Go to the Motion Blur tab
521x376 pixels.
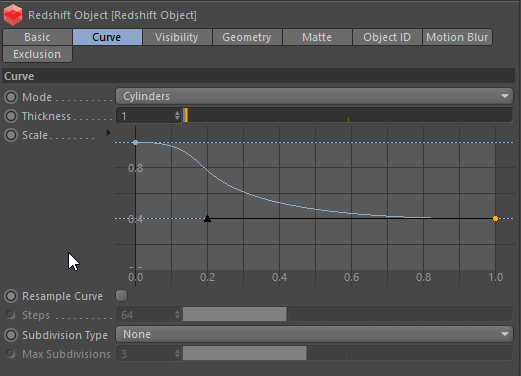click(x=457, y=37)
